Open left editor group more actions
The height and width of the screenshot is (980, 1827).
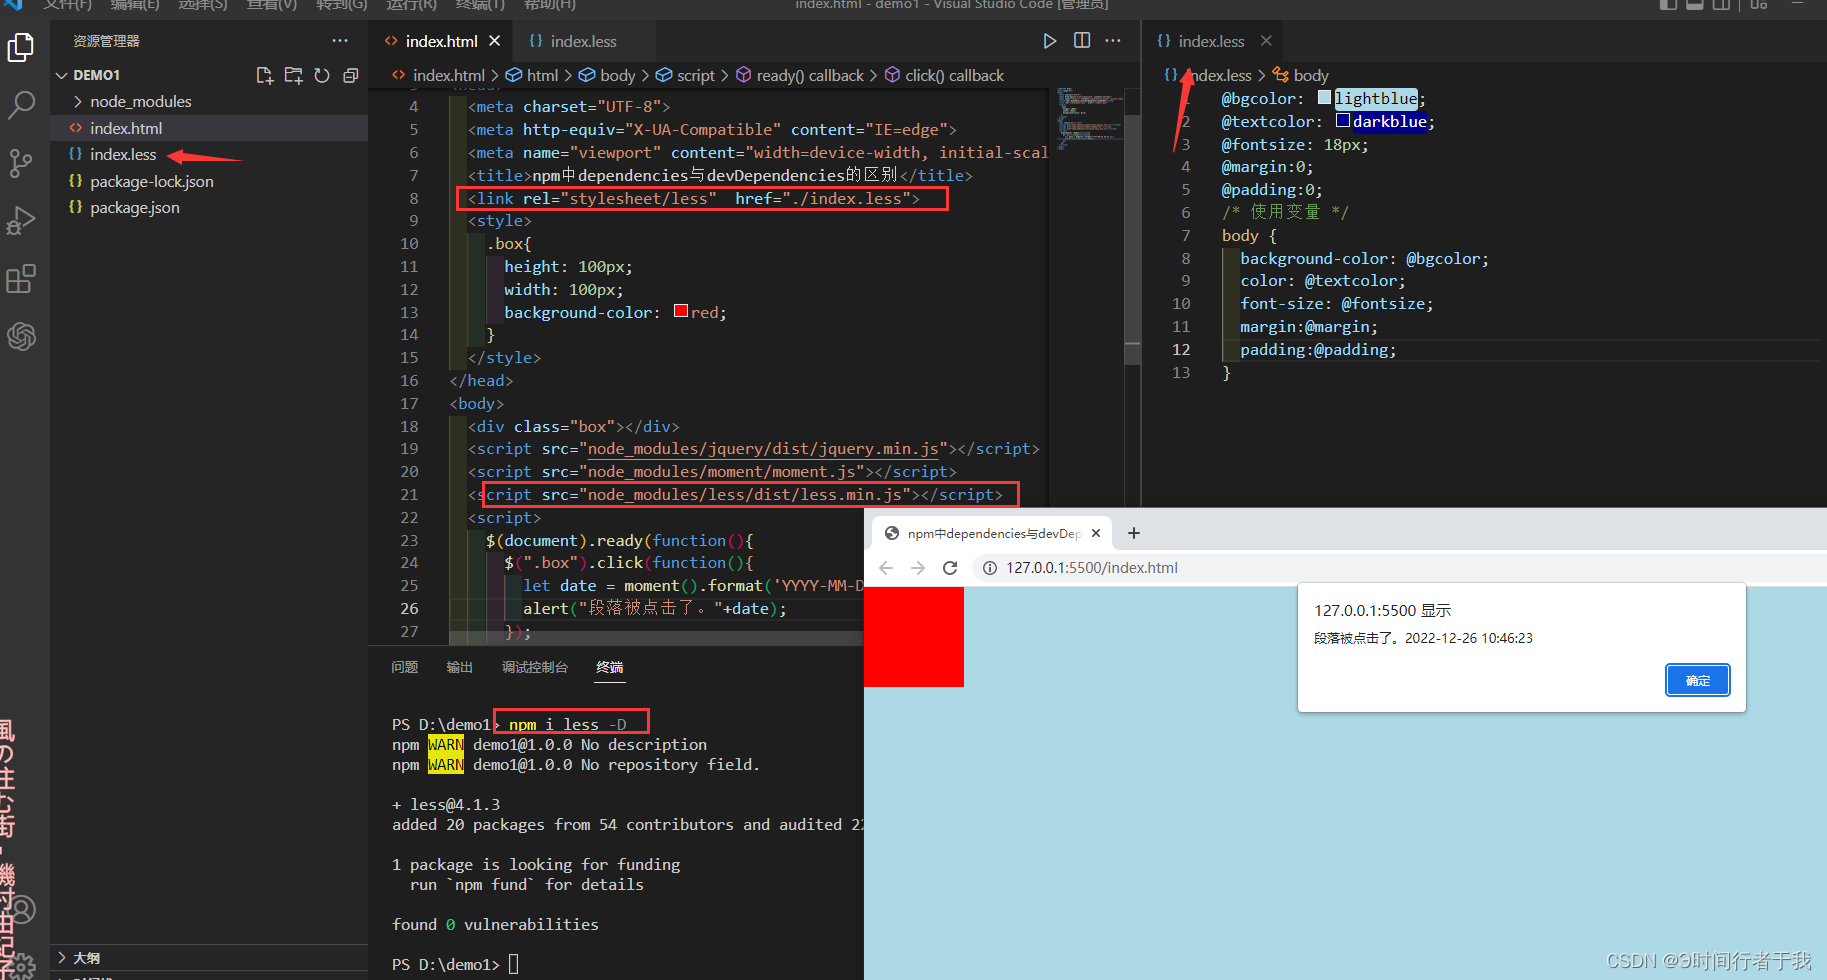tap(1113, 41)
